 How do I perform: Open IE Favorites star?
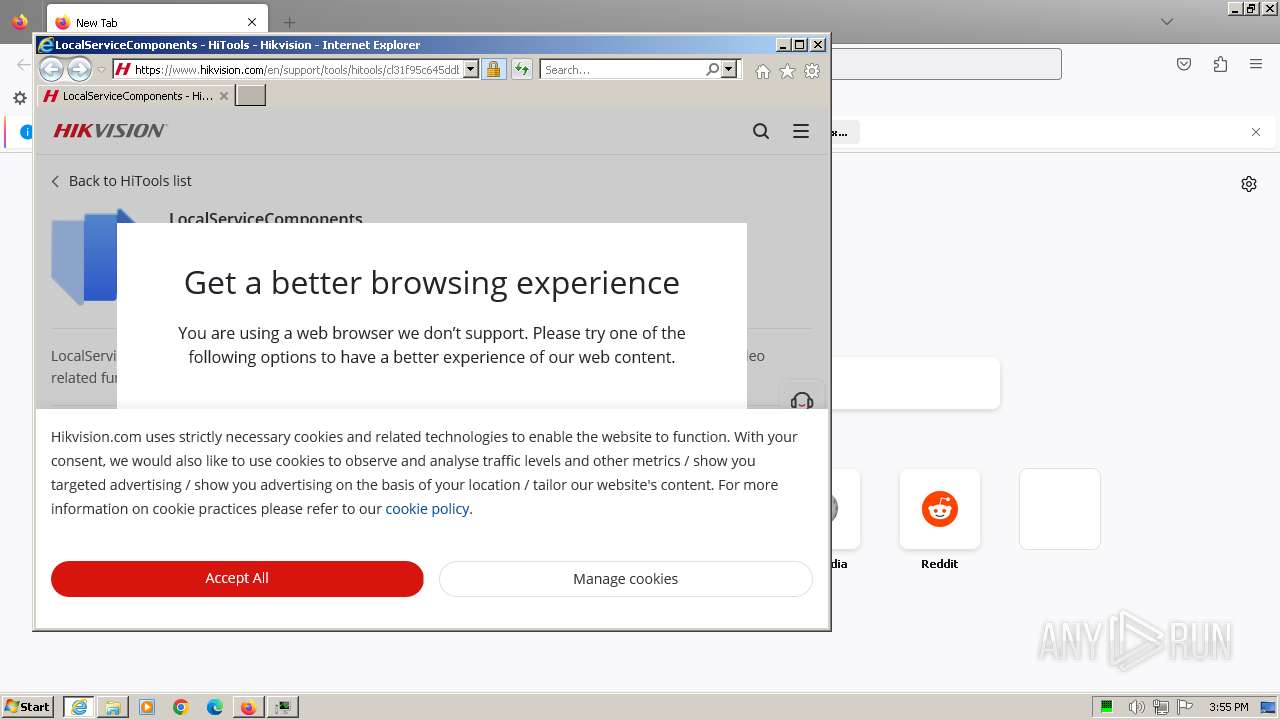[x=787, y=71]
